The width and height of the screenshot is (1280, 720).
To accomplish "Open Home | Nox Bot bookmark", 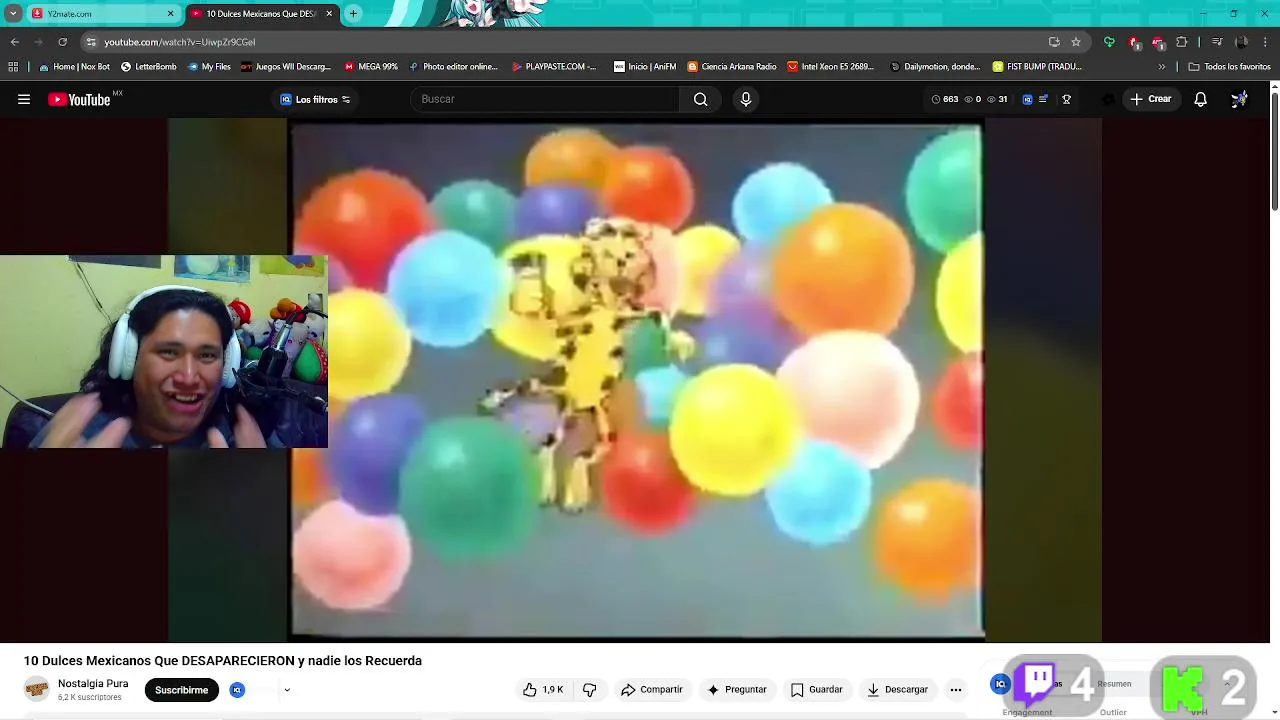I will pos(74,67).
